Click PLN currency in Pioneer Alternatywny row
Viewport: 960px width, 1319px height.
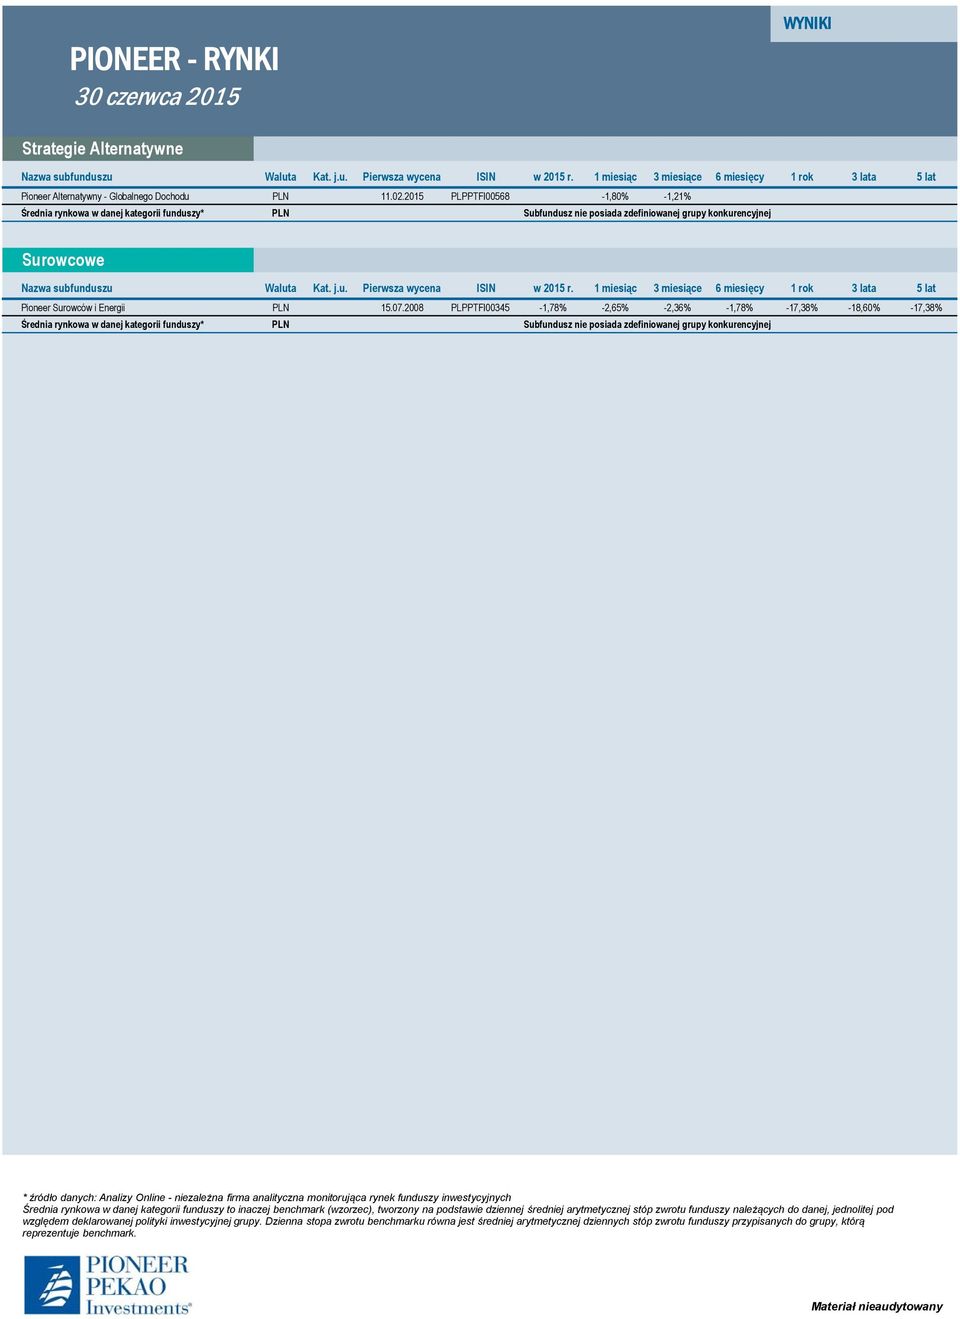click(280, 196)
